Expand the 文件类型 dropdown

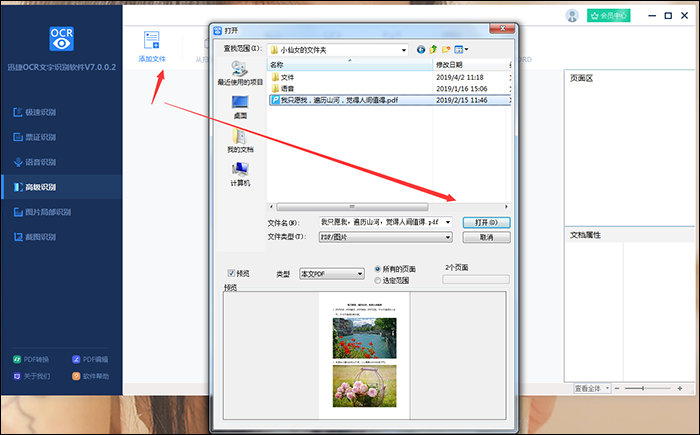click(448, 237)
